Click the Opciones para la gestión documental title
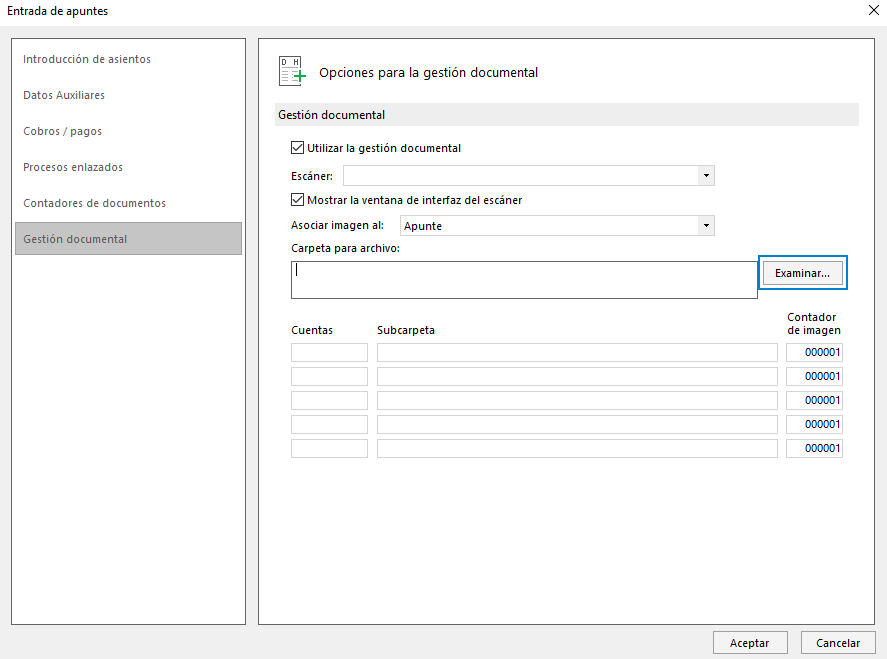The height and width of the screenshot is (659, 887). [428, 72]
